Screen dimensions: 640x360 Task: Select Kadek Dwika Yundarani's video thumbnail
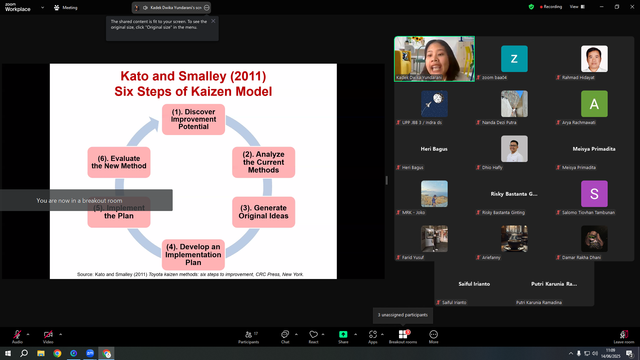tap(434, 59)
